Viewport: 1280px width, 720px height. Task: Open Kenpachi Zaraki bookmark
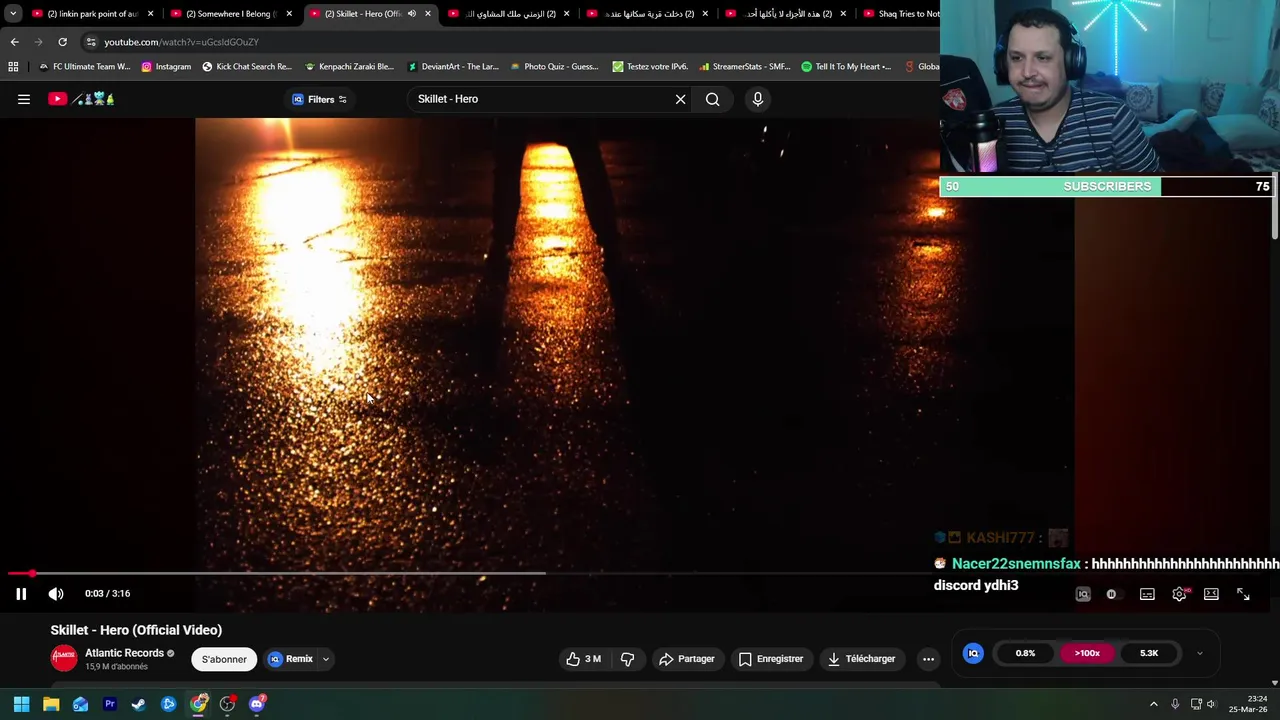point(349,67)
